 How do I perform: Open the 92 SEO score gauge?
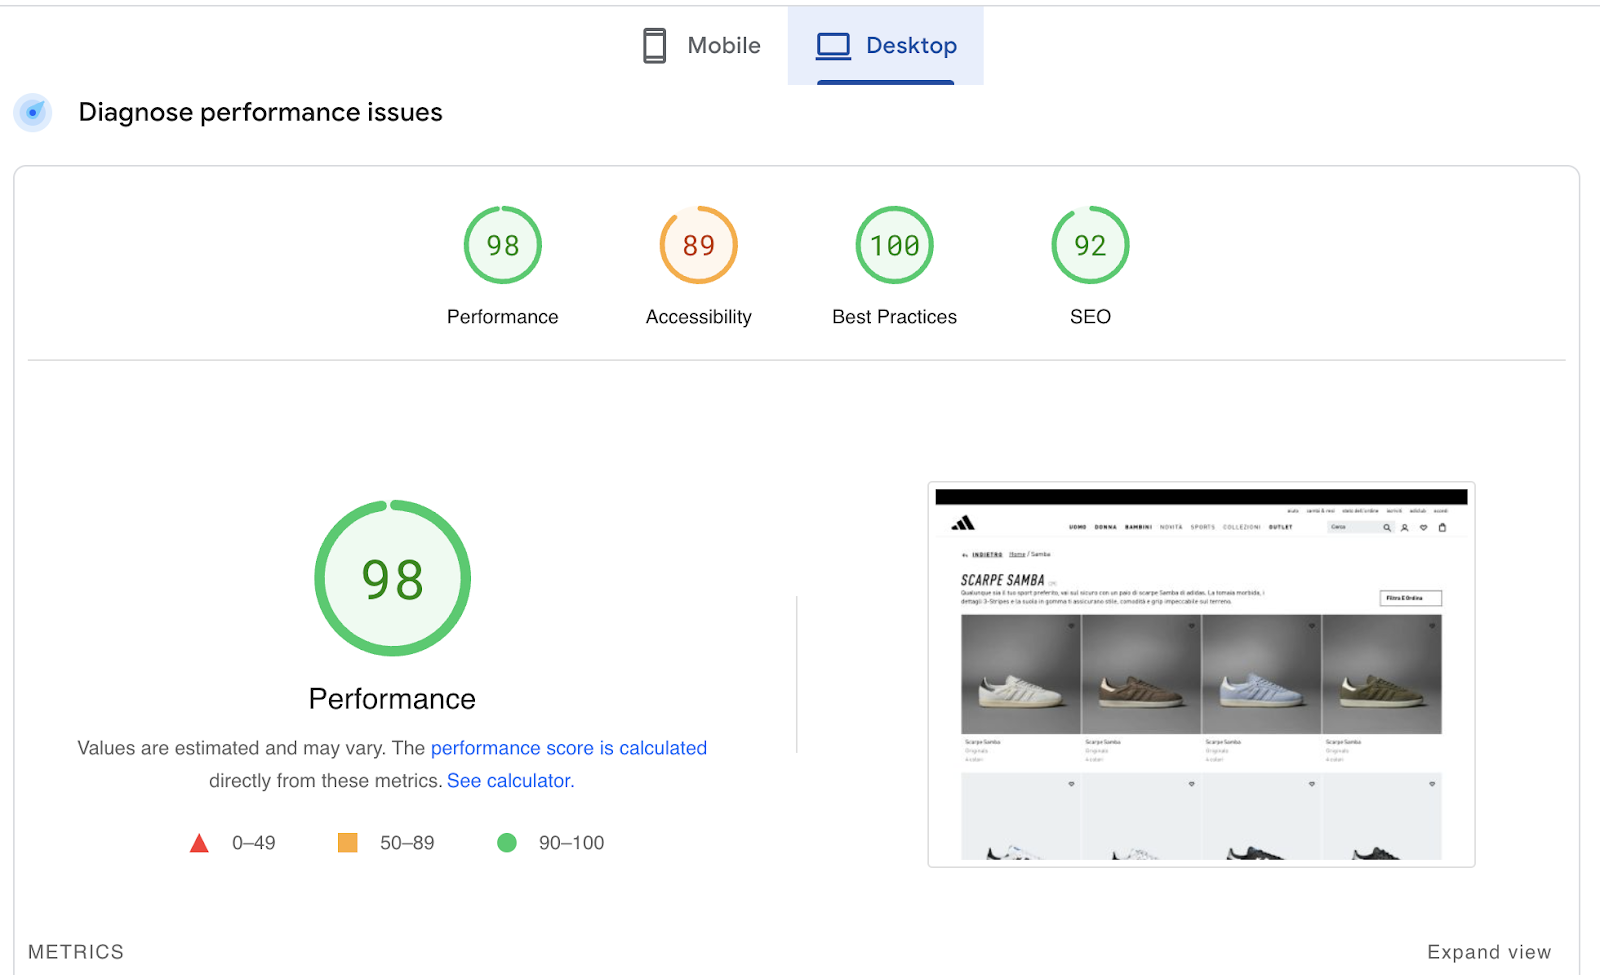click(x=1091, y=245)
